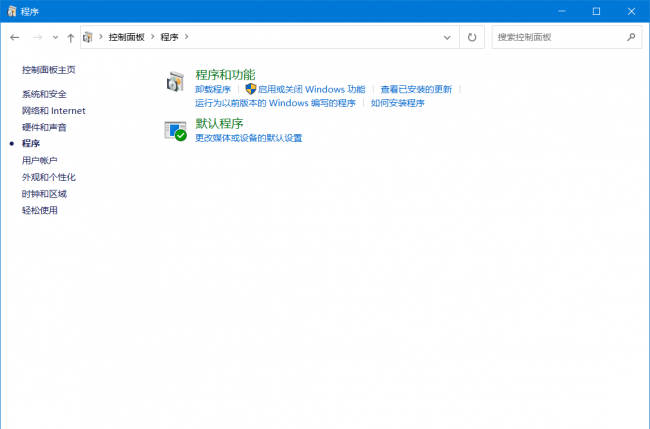Viewport: 650px width, 429px height.
Task: Click the 默认程序 icon with green check
Action: pos(175,131)
